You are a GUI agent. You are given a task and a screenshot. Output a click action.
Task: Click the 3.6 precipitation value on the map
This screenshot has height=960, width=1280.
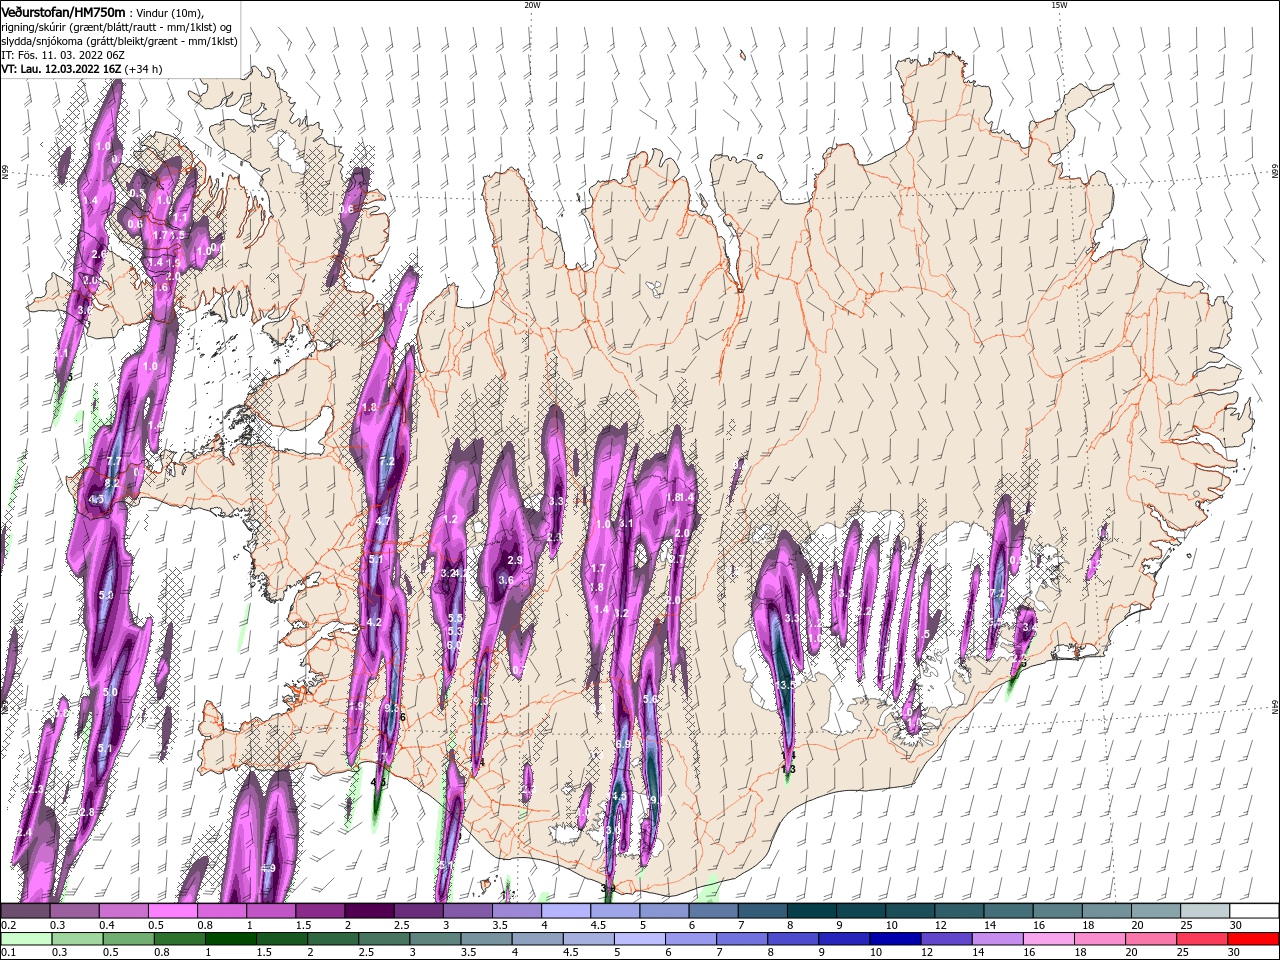[x=506, y=580]
